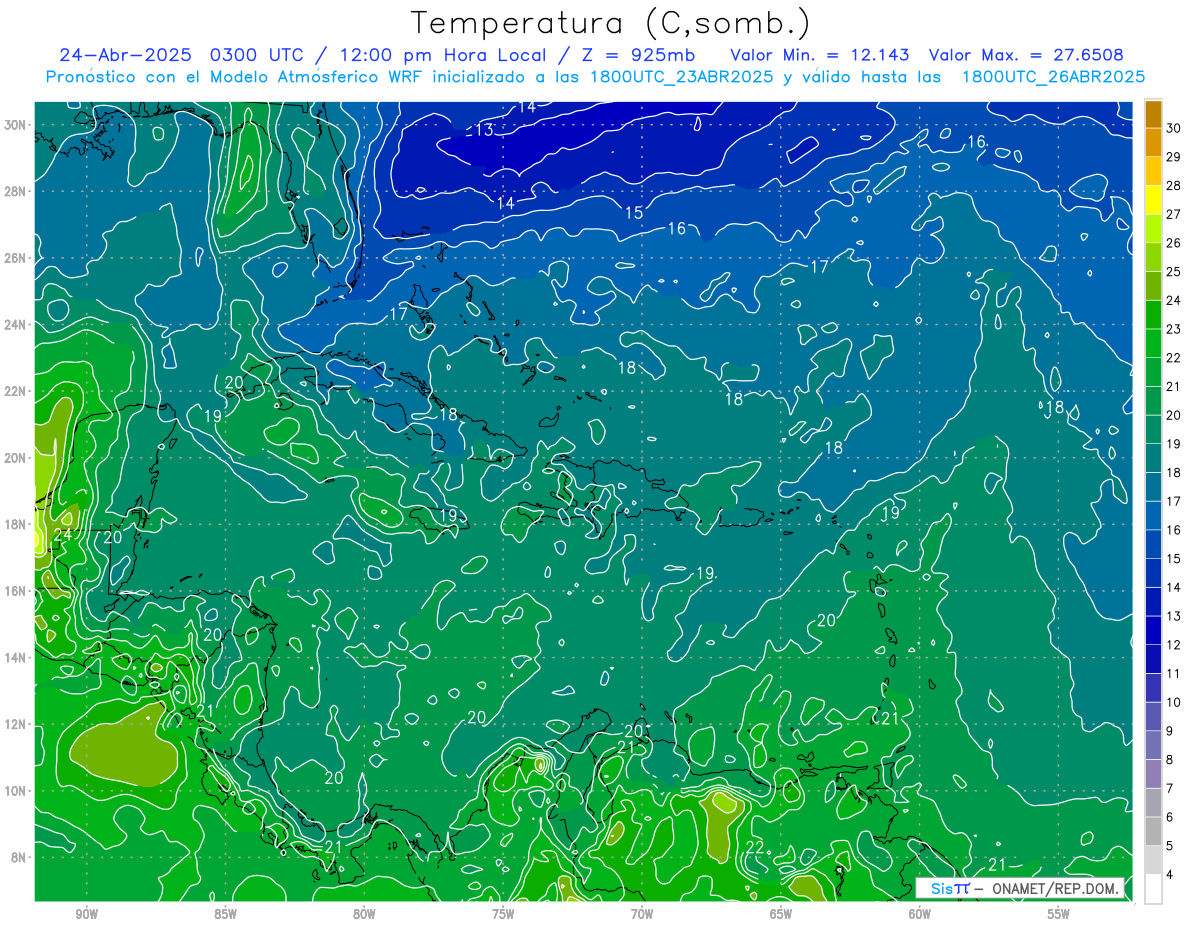The image size is (1200, 927).
Task: Pick the yellow legend band between 27 and 28
Action: [1153, 199]
